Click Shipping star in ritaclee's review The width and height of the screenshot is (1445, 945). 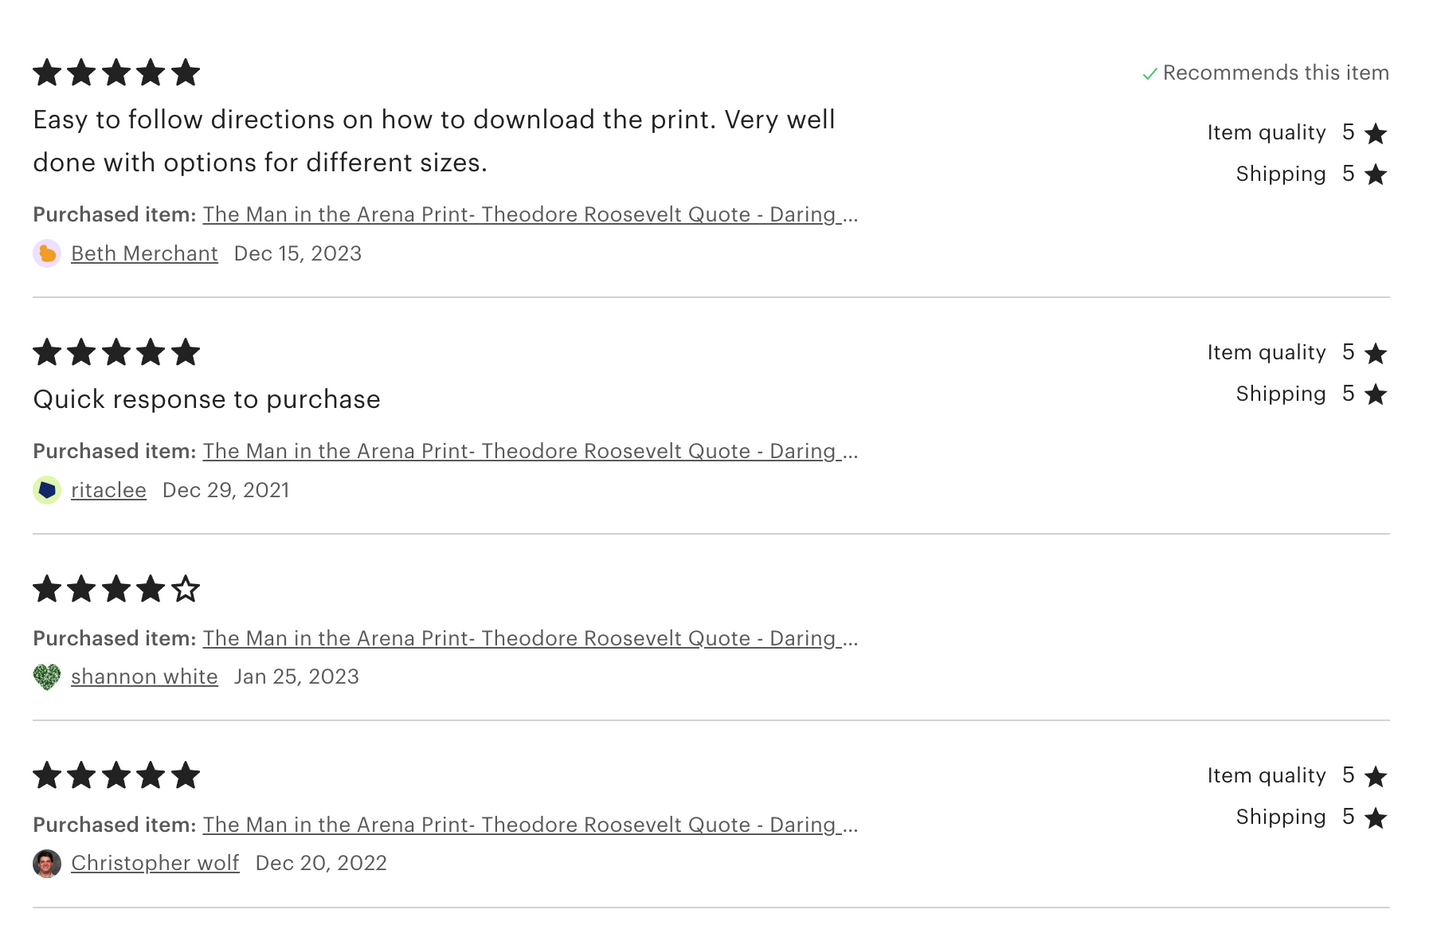pyautogui.click(x=1376, y=395)
